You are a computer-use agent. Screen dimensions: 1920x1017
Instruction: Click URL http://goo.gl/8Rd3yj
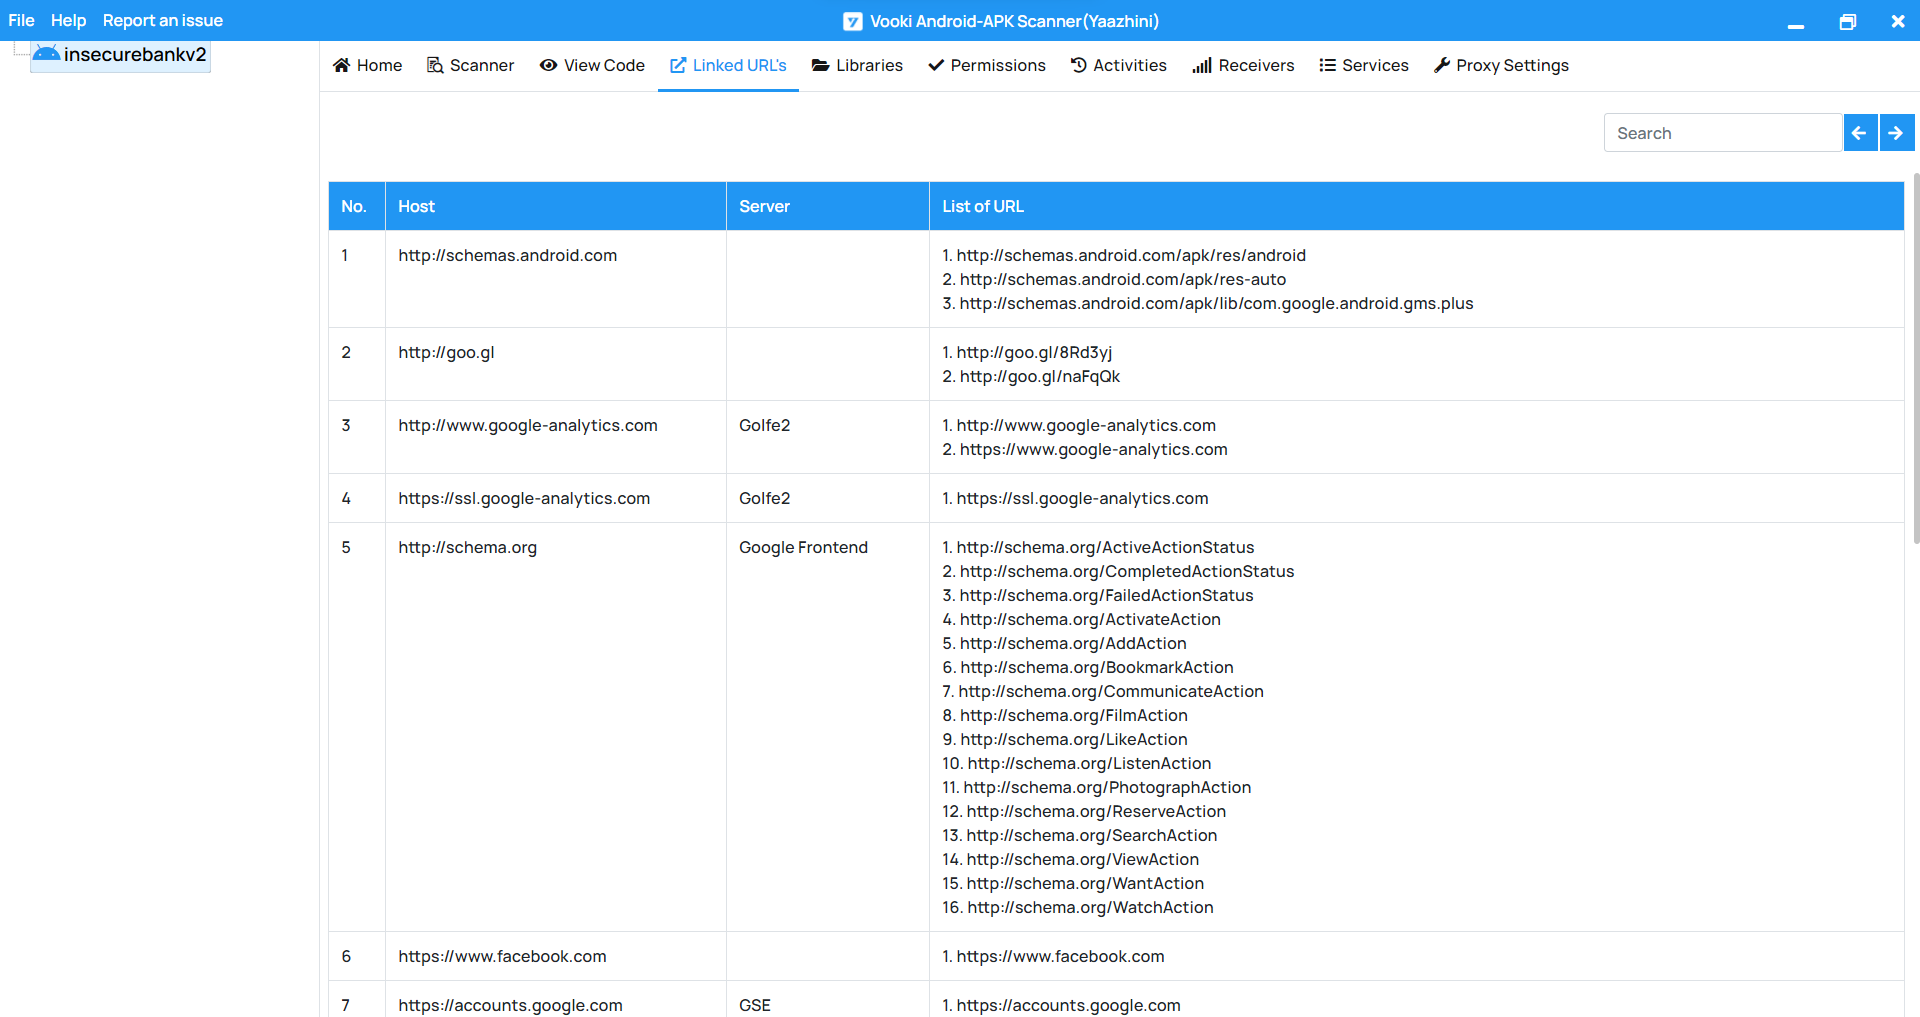pyautogui.click(x=1034, y=352)
